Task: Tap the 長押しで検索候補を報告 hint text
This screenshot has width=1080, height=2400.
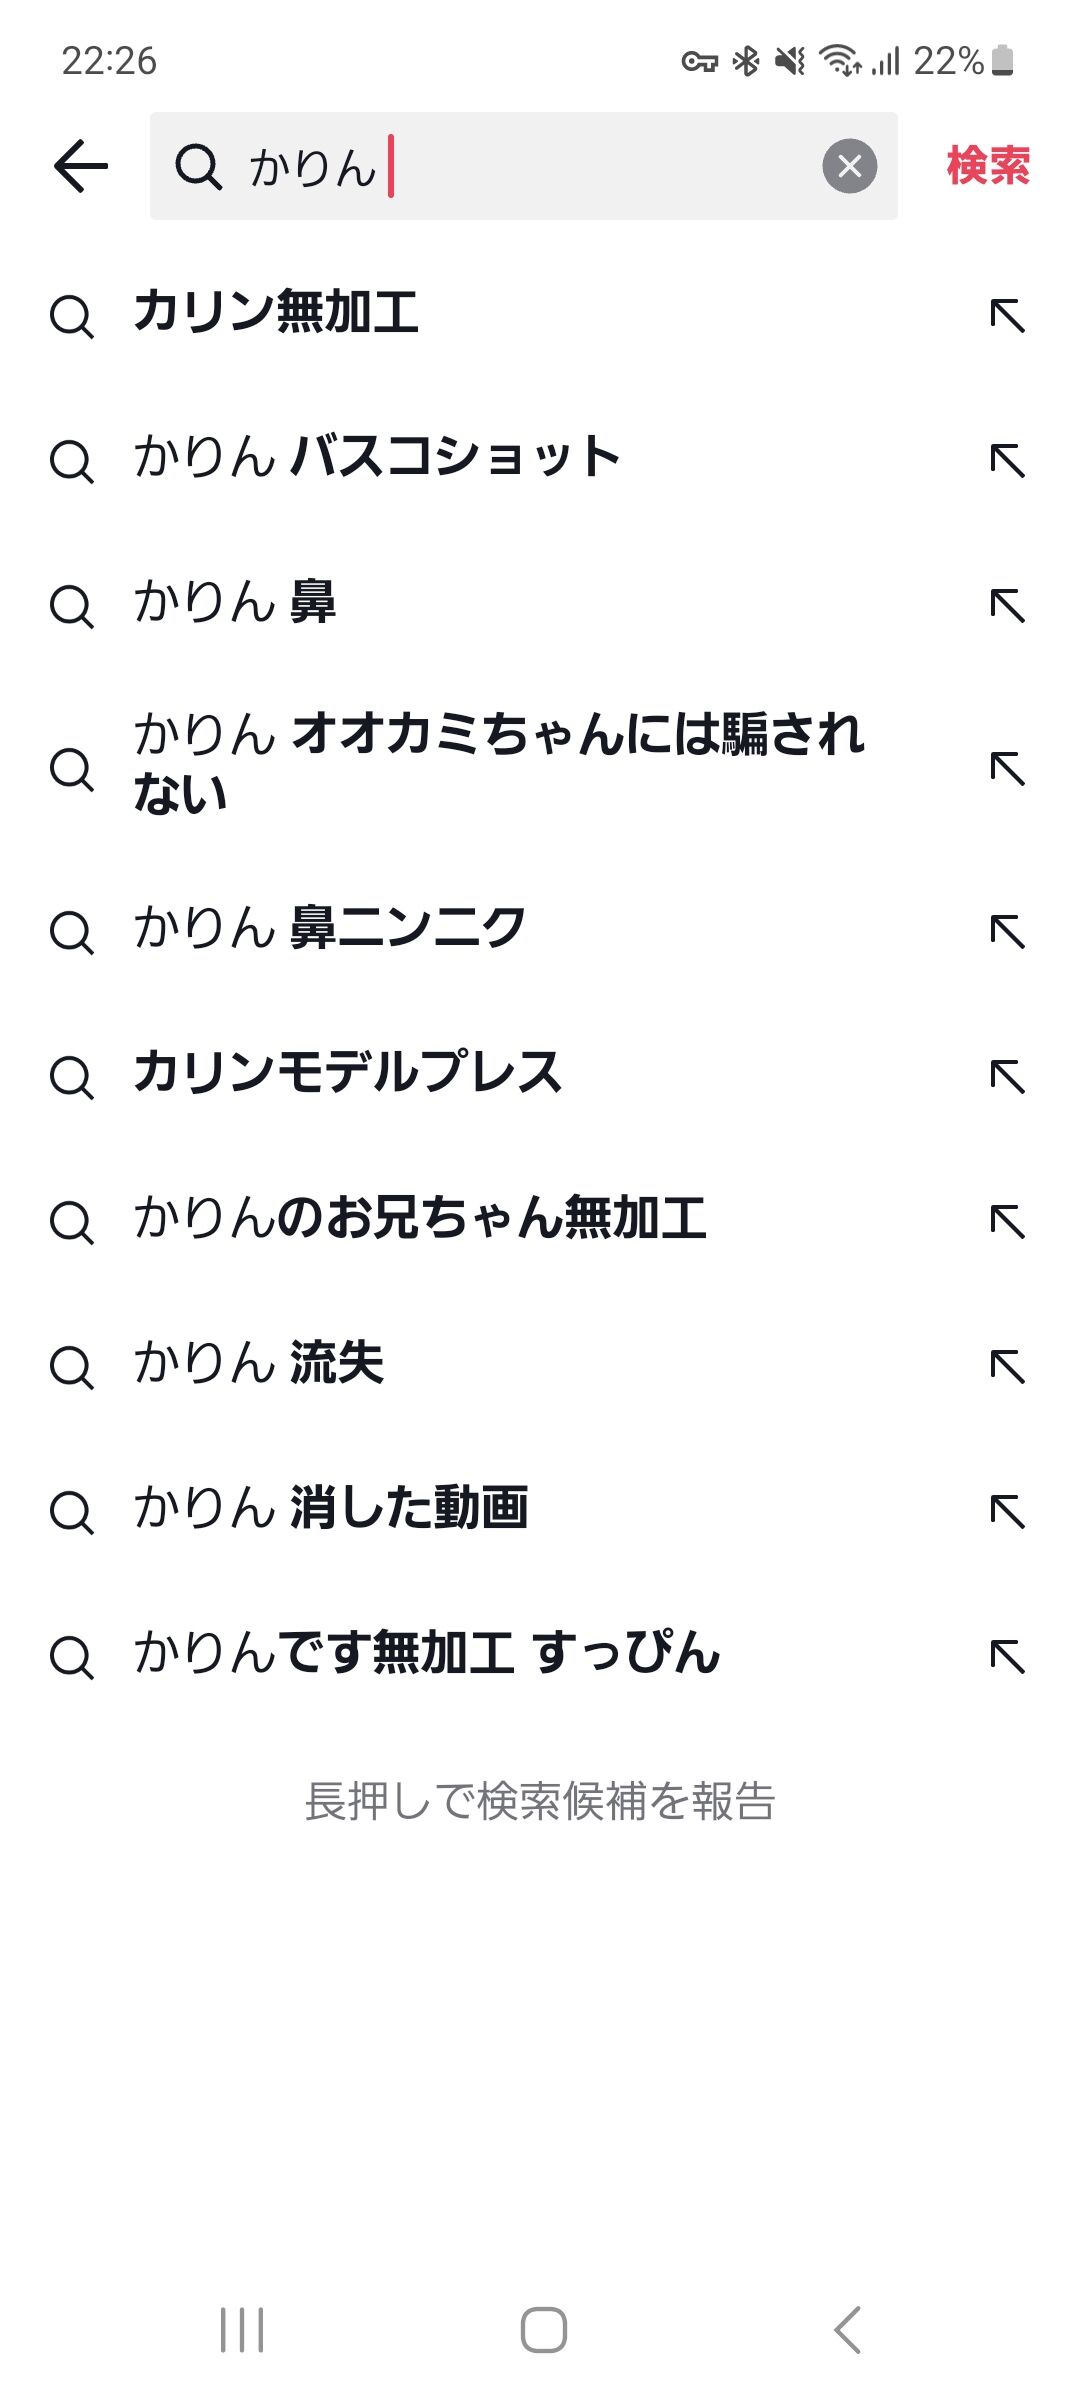Action: (540, 1801)
